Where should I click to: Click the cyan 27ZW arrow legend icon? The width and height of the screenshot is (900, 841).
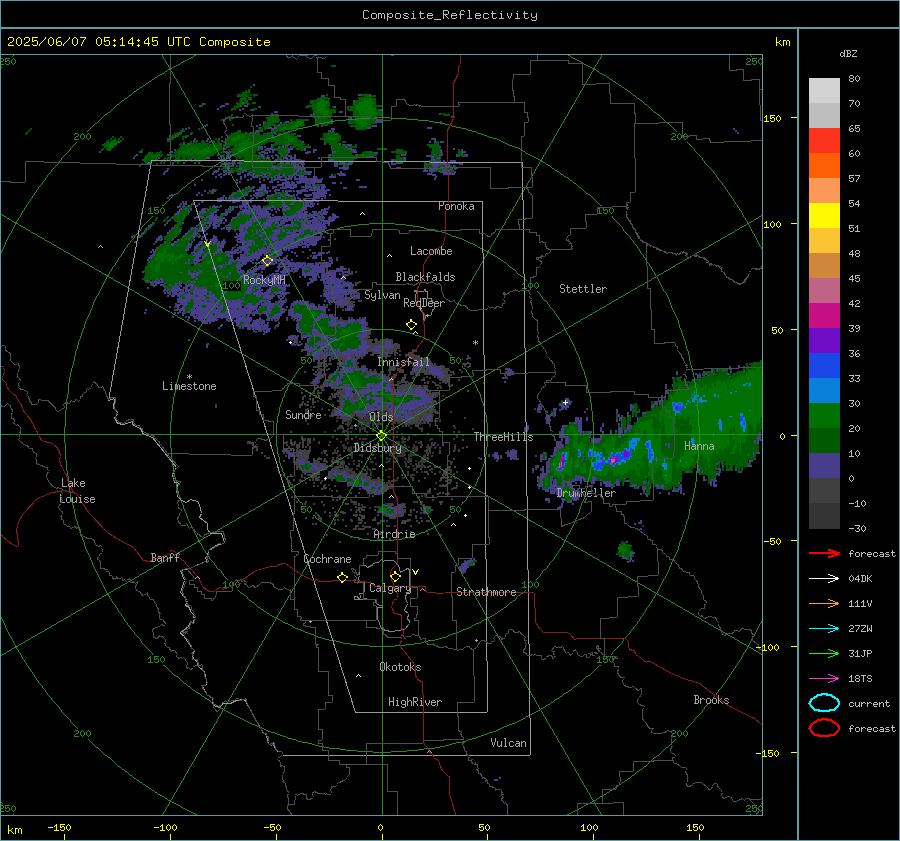click(824, 629)
